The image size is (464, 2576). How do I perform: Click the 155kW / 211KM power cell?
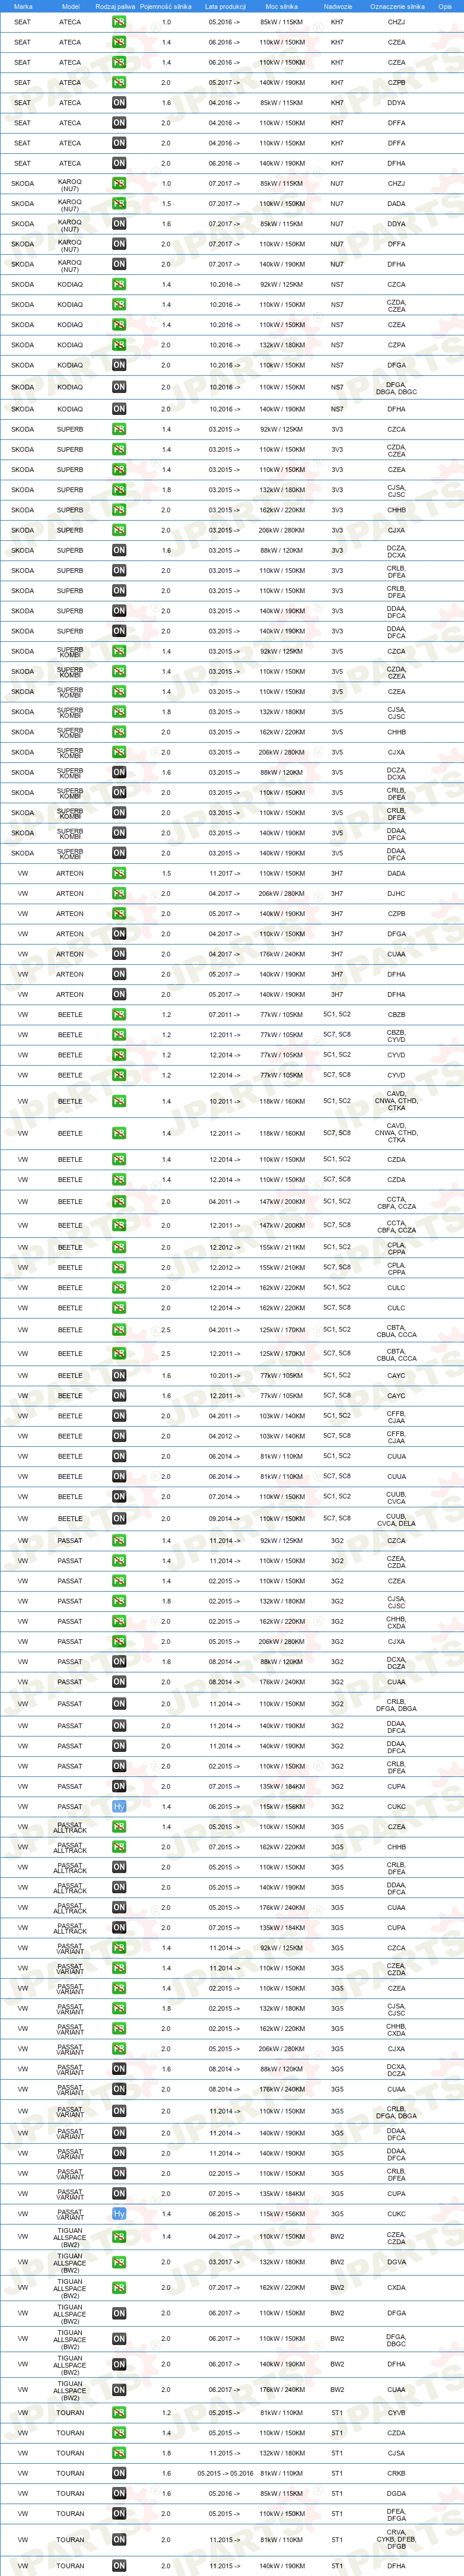point(282,1247)
